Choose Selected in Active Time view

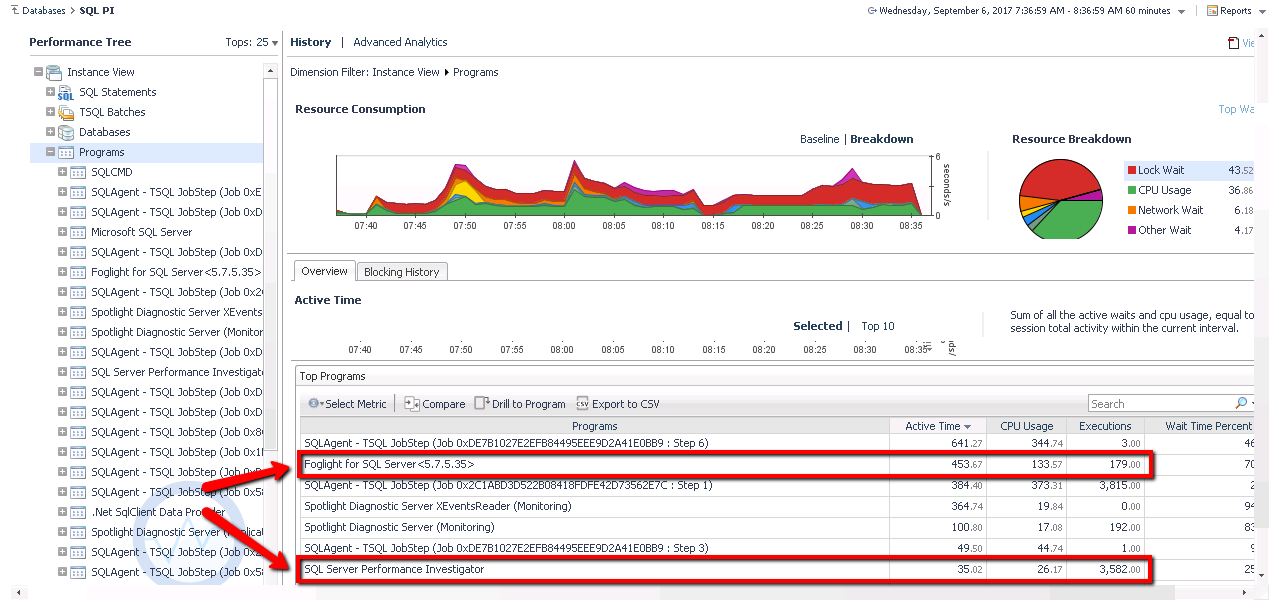click(817, 326)
